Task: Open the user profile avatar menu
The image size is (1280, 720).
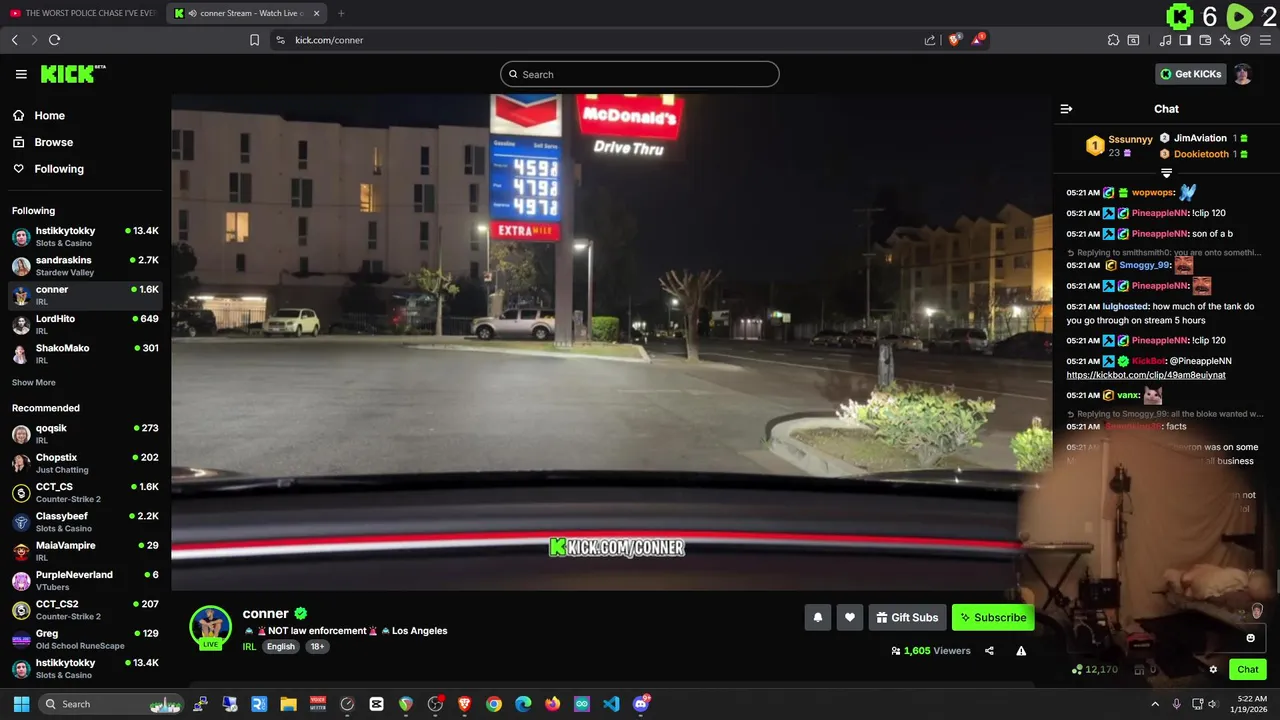Action: [x=1243, y=74]
